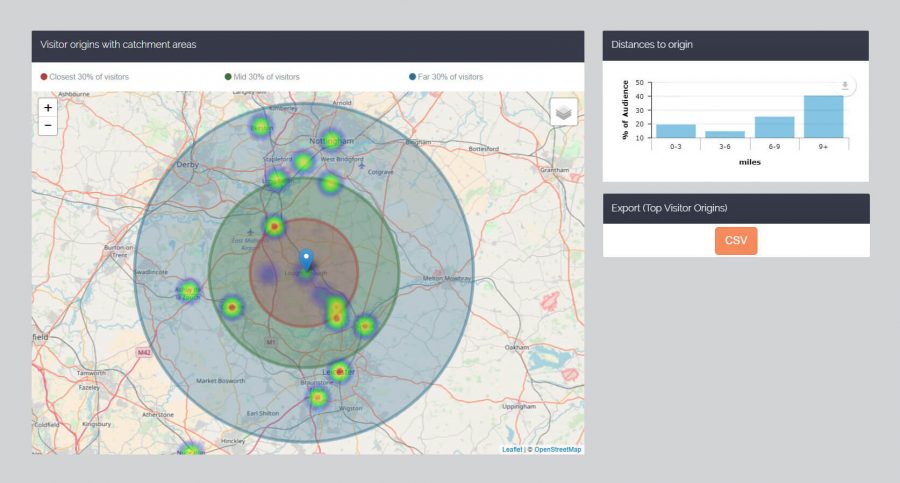Click the heatmap hotspot over Leicester
Screen dimensions: 900x483
point(339,372)
